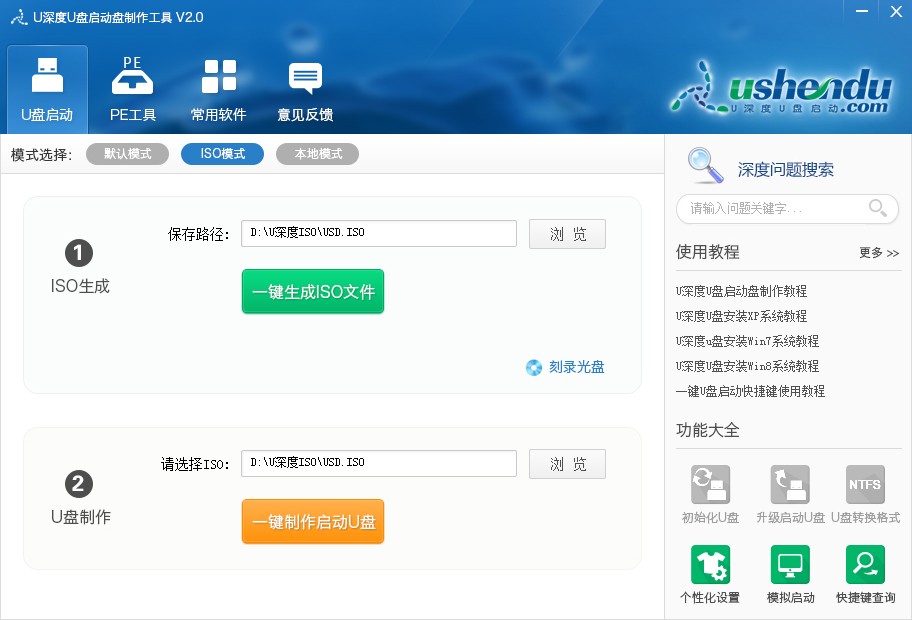
Task: Click the 请选择ISO path field
Action: (x=379, y=464)
